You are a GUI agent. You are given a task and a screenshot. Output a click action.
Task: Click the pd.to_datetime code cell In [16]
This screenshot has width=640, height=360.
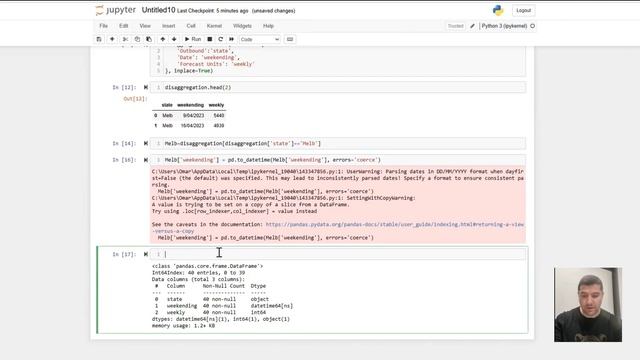(338, 160)
